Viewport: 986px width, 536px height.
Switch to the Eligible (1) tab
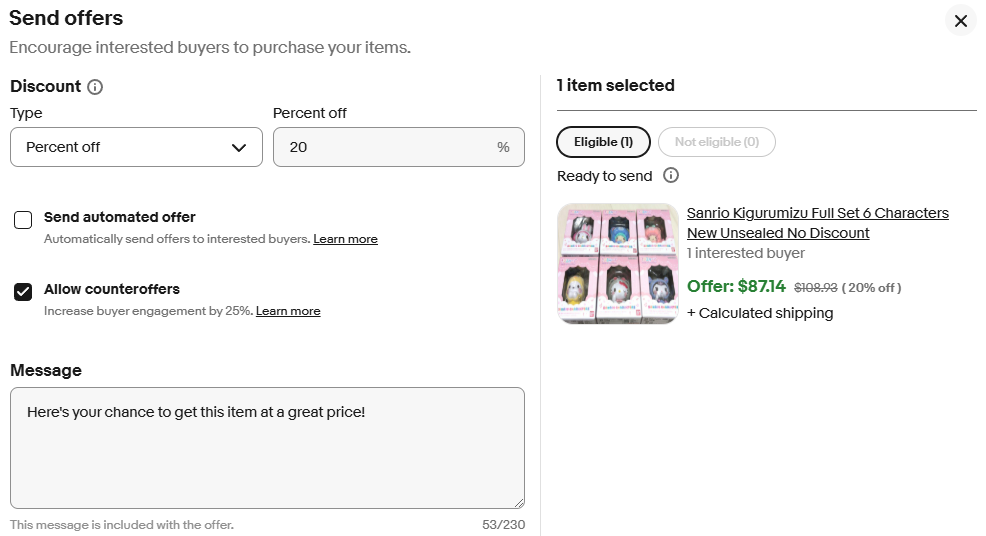[x=603, y=142]
